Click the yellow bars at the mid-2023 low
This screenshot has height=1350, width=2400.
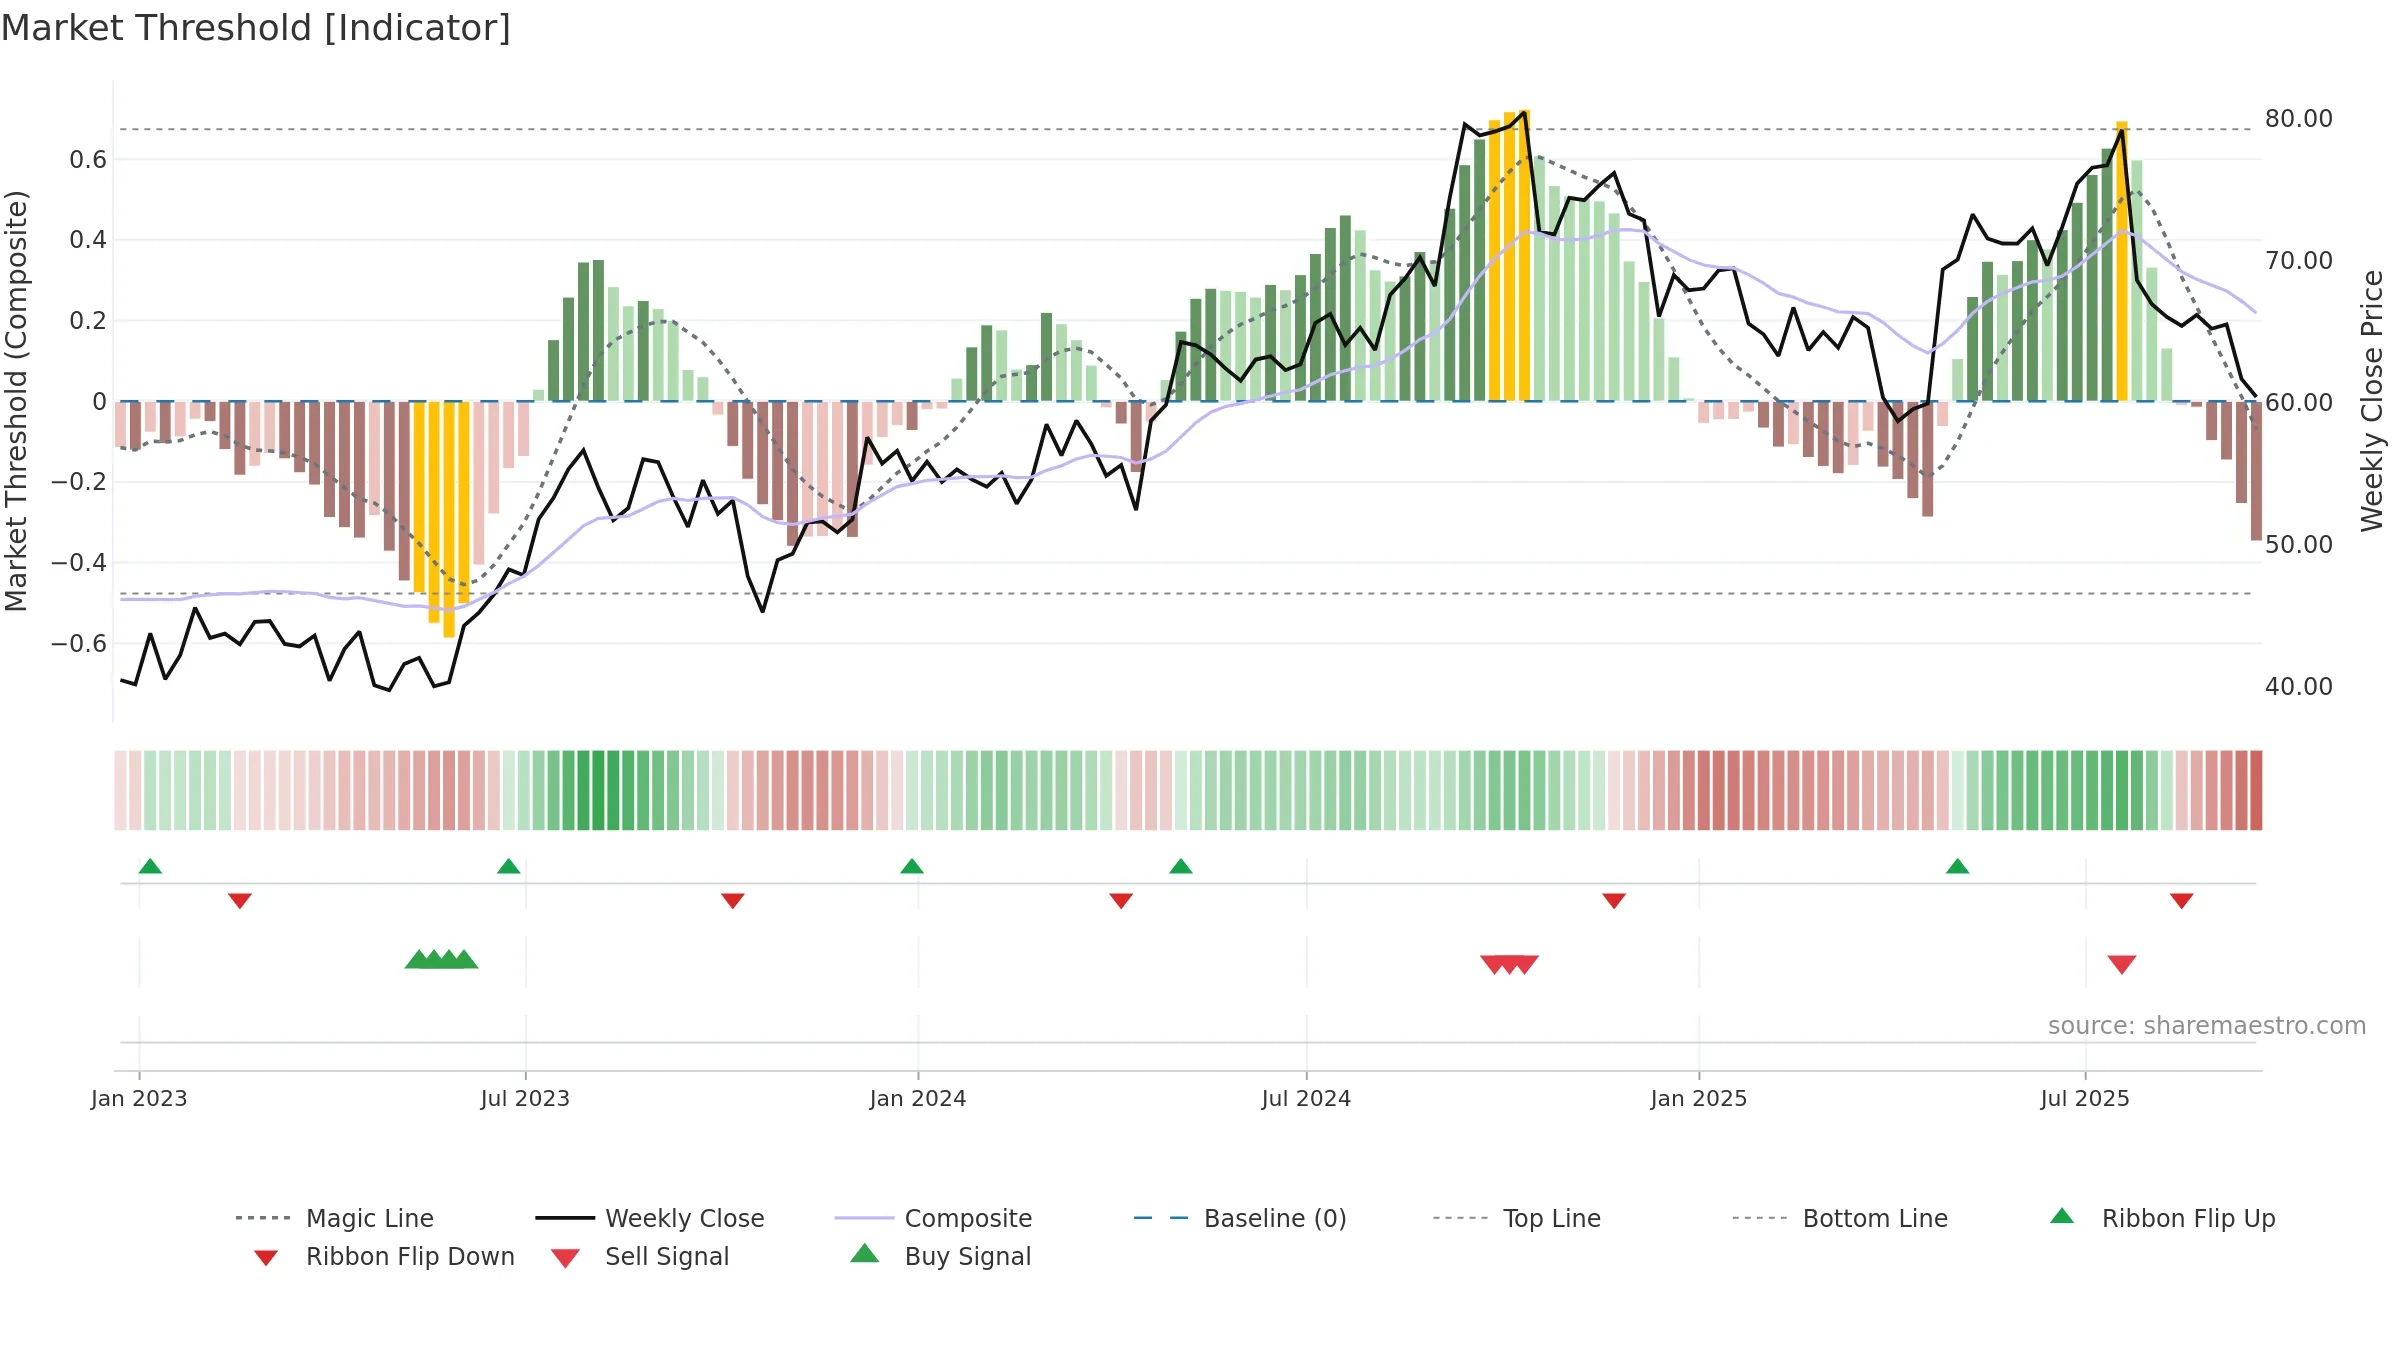(x=441, y=519)
